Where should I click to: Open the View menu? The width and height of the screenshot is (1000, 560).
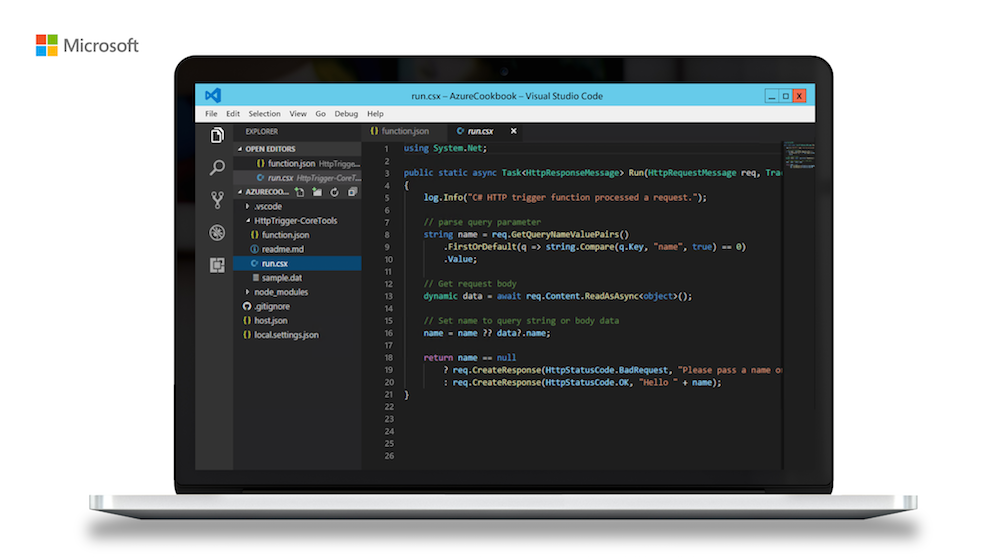[x=298, y=114]
